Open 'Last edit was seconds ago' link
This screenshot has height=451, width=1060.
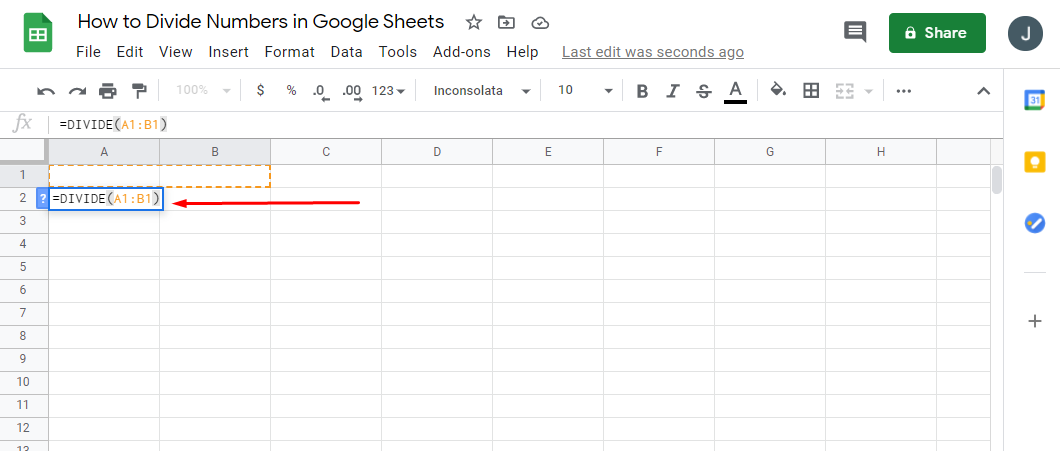pos(652,52)
